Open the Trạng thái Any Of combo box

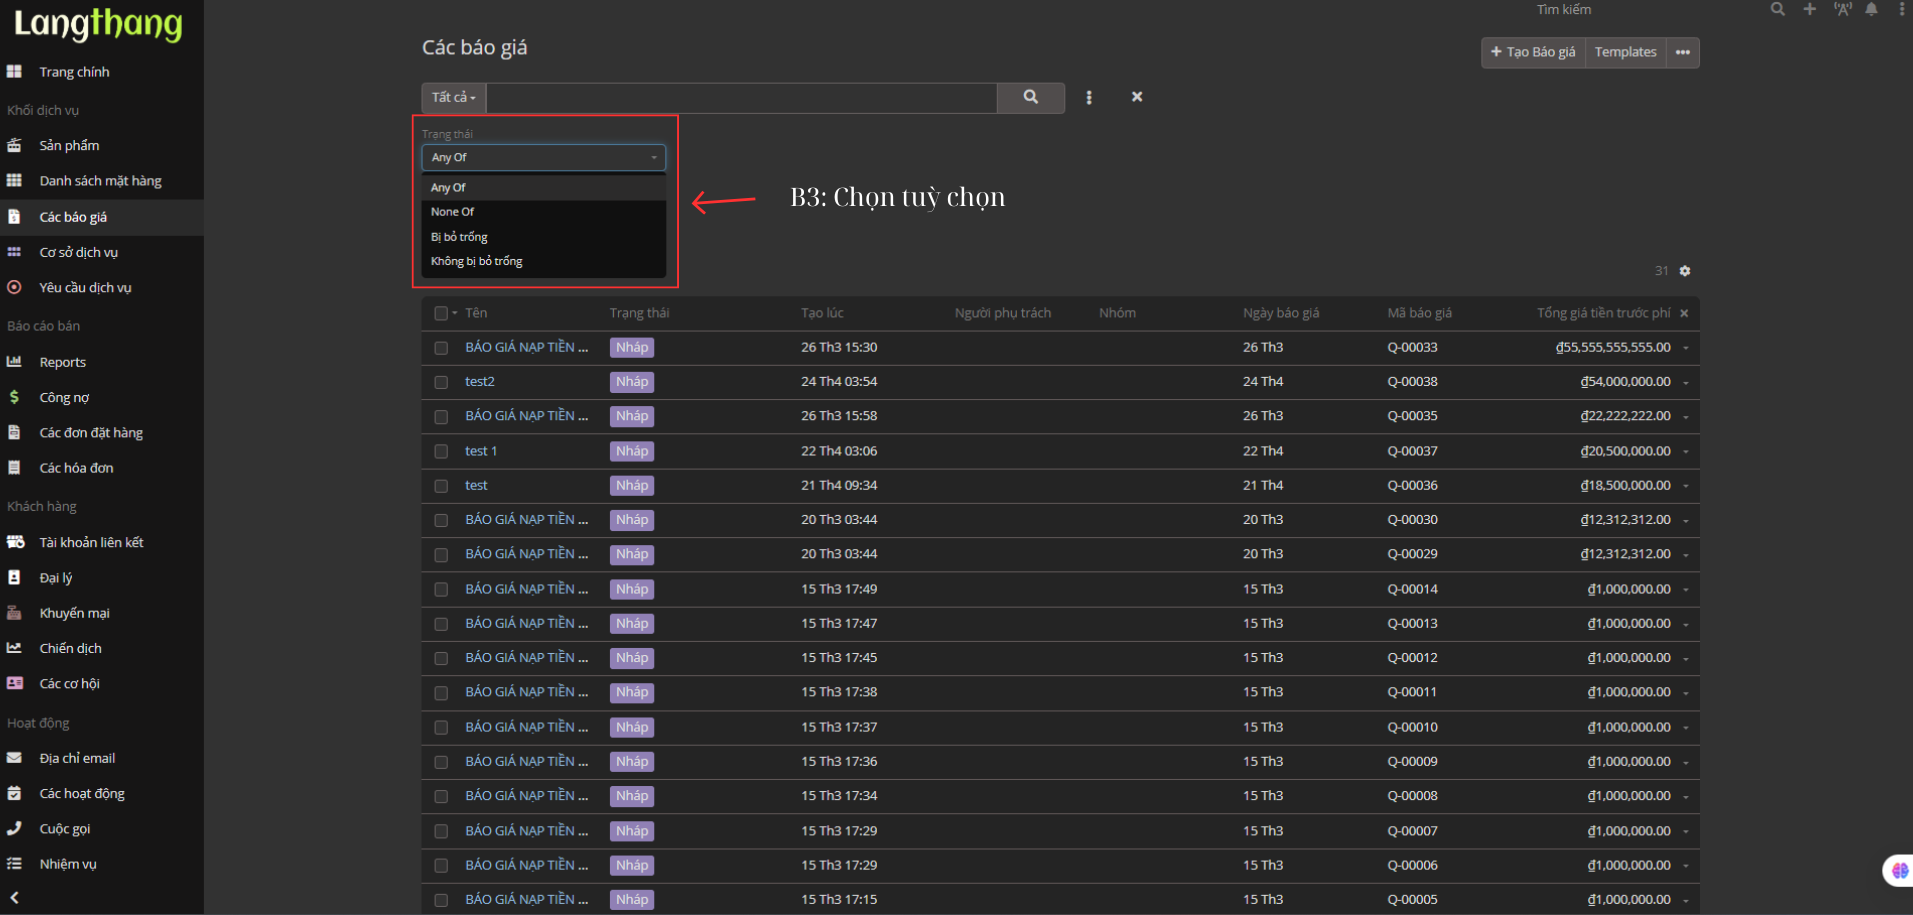[543, 157]
